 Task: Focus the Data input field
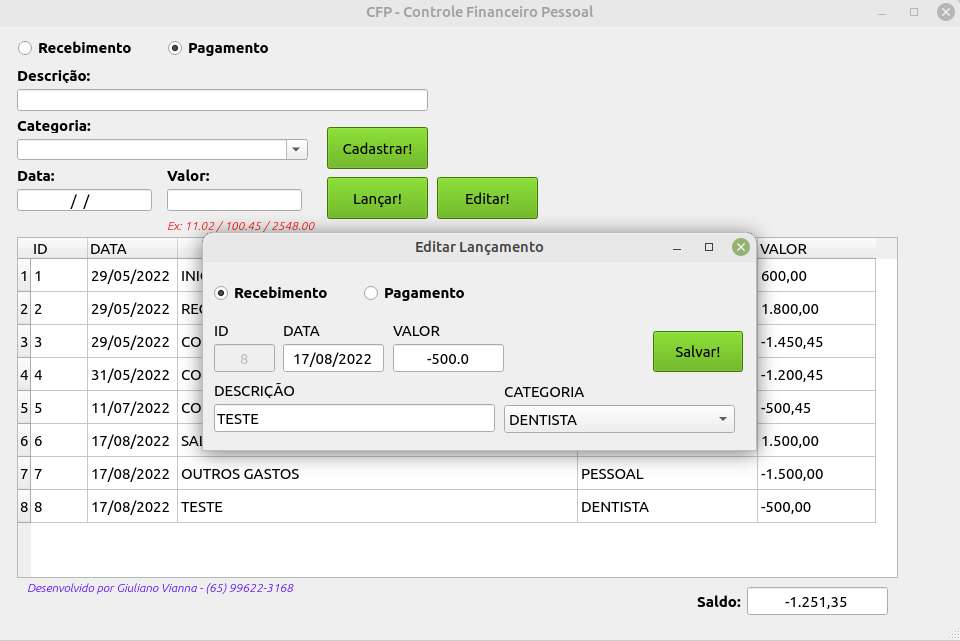click(84, 199)
